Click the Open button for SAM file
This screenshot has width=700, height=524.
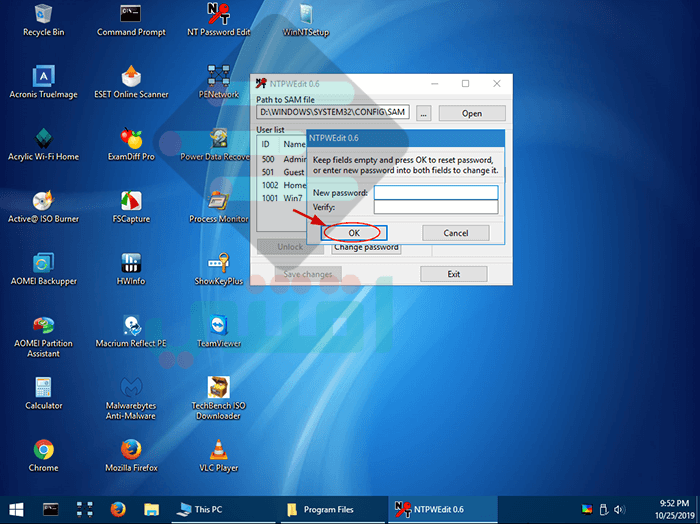click(472, 113)
